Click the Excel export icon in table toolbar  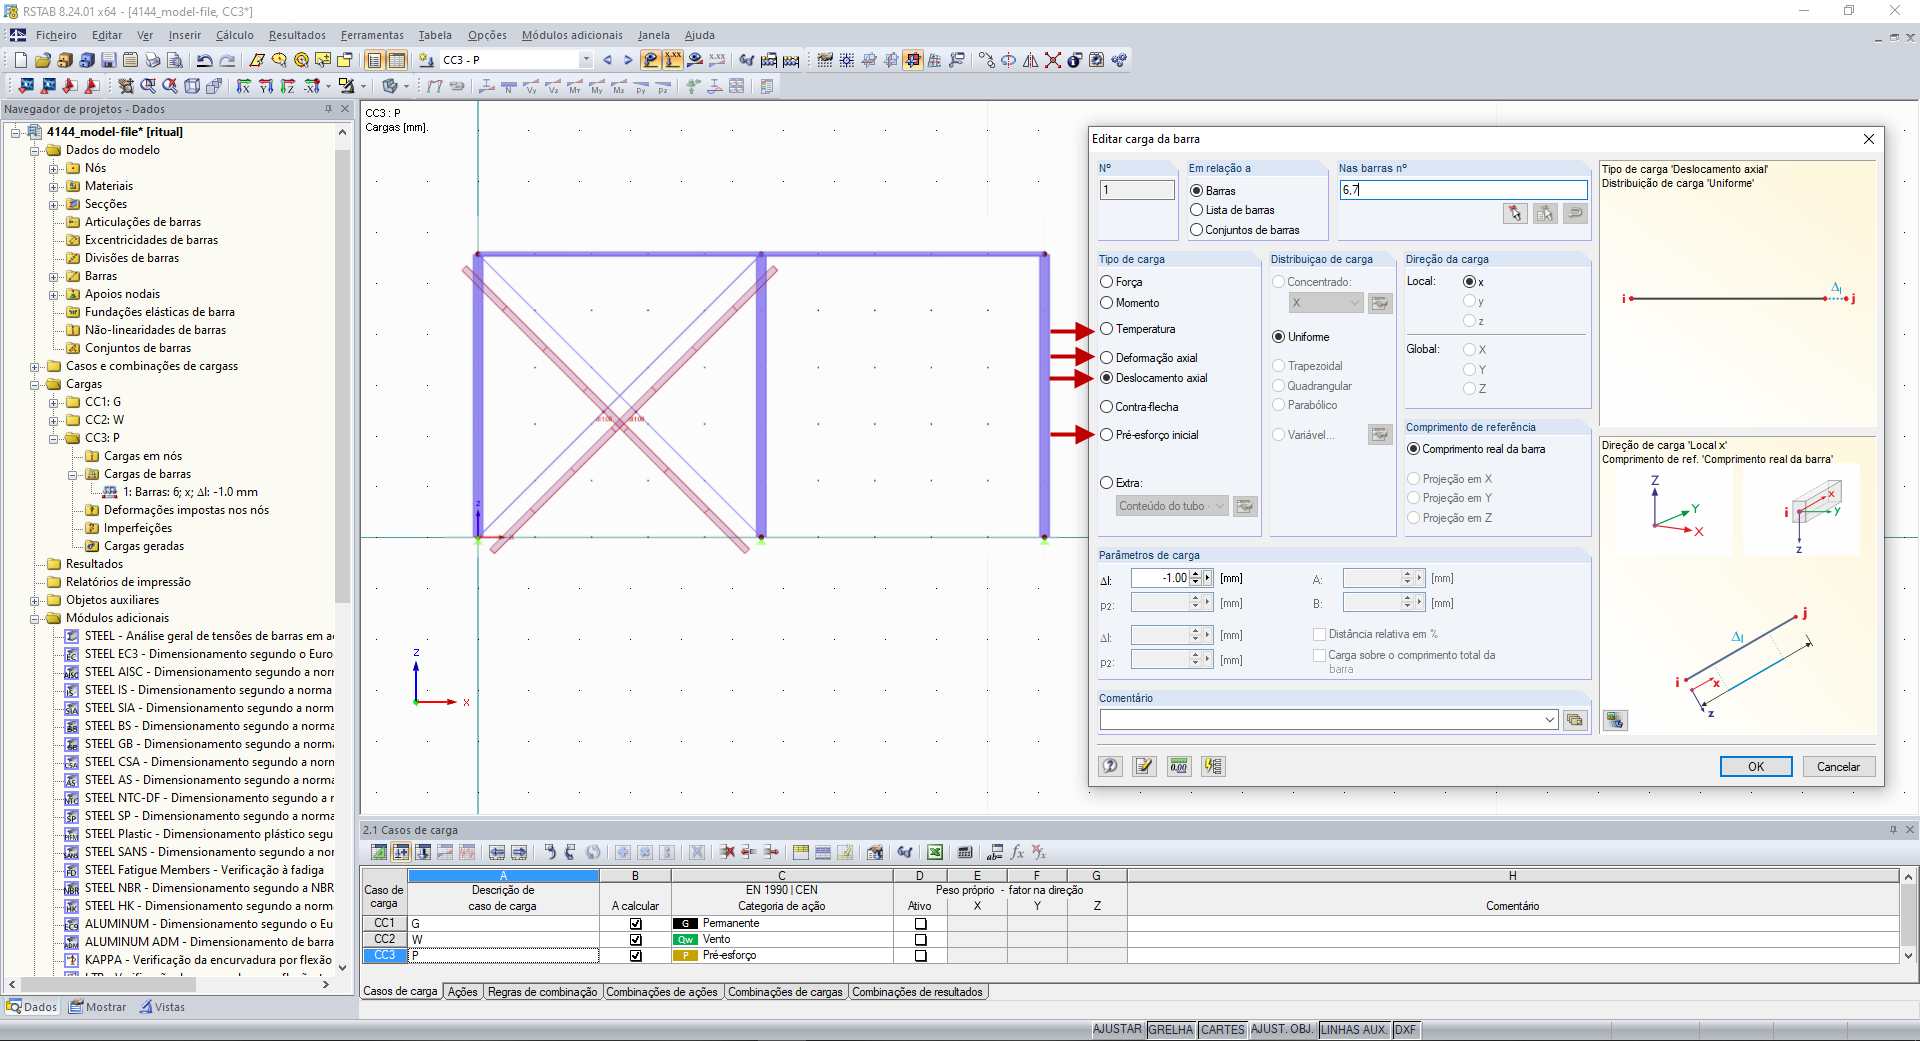point(935,852)
